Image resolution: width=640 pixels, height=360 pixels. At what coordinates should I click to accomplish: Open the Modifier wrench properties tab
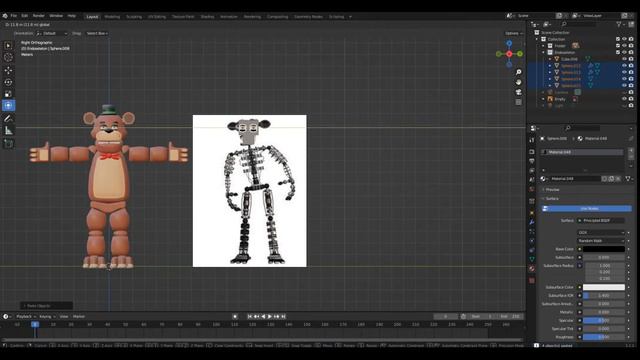[x=531, y=222]
